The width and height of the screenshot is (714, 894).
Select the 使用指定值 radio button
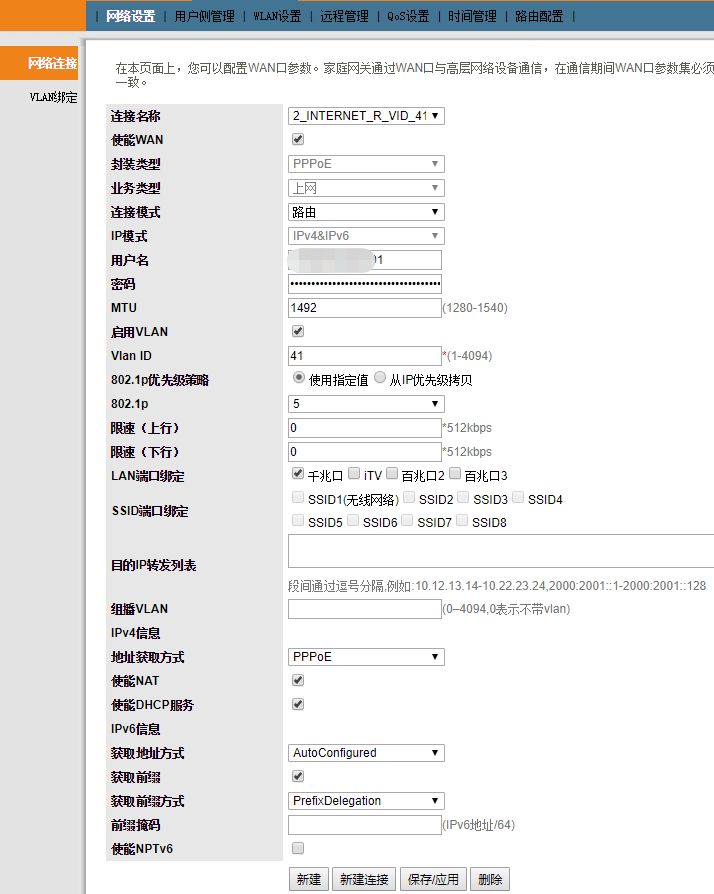[x=299, y=377]
